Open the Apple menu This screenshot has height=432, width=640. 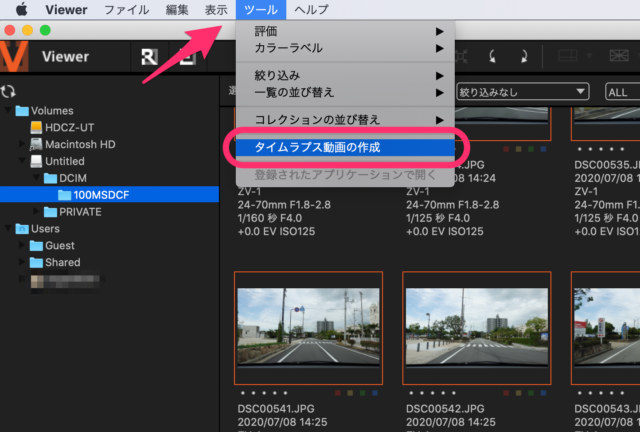click(x=21, y=9)
